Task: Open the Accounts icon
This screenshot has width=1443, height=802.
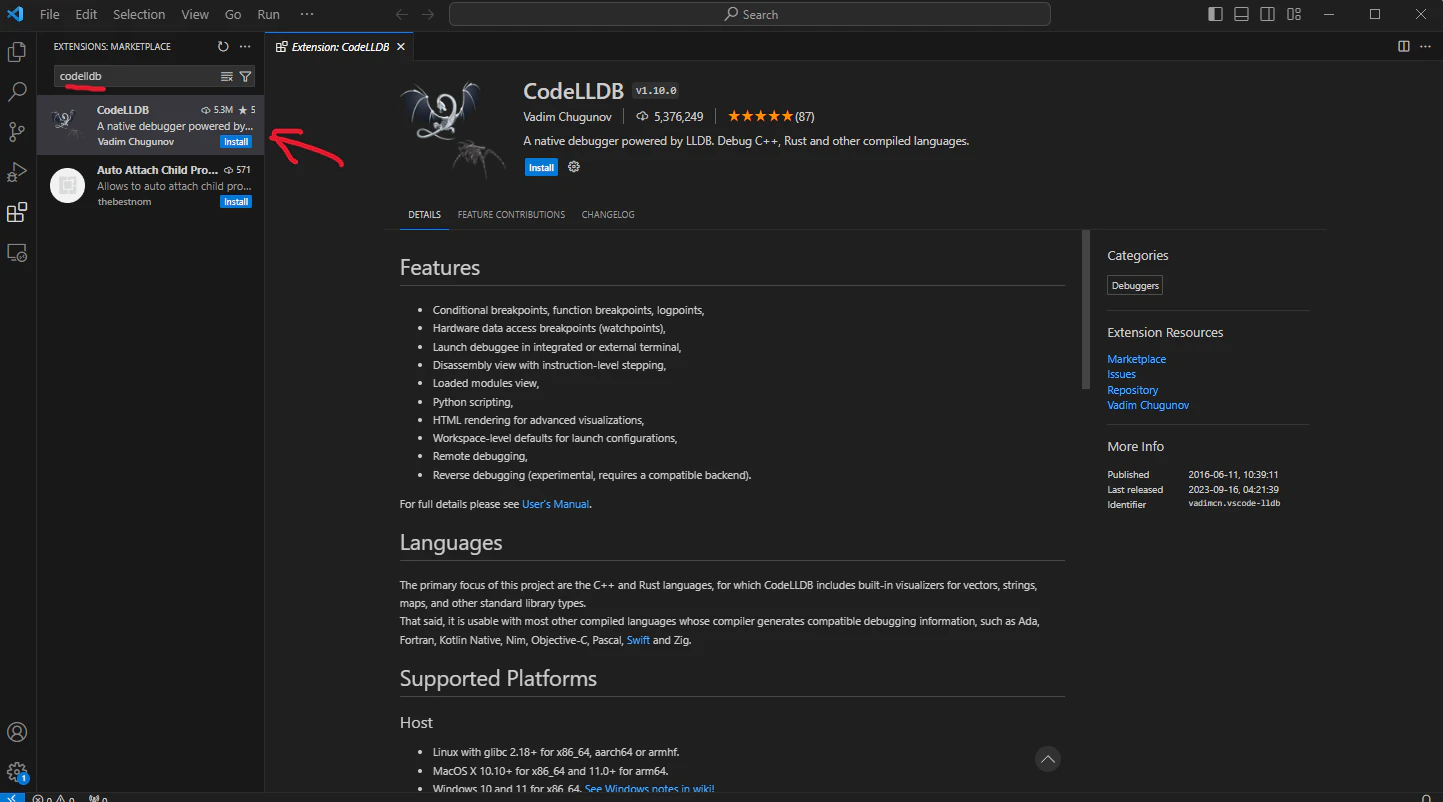Action: [17, 732]
